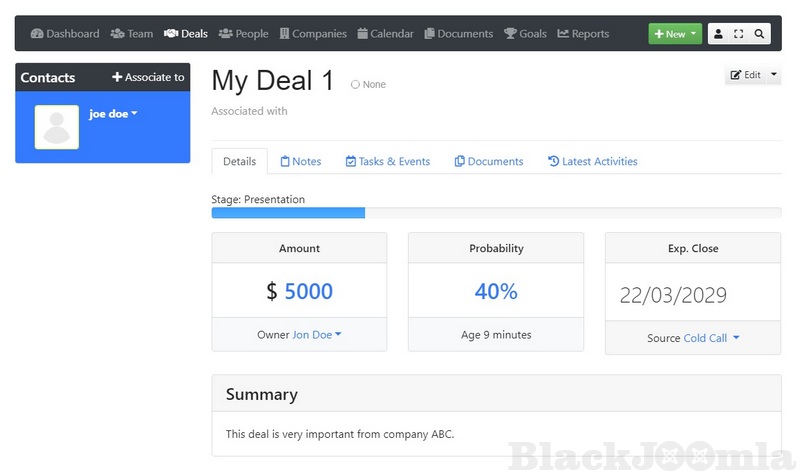Open the Owner Jon Doe dropdown

click(x=316, y=335)
